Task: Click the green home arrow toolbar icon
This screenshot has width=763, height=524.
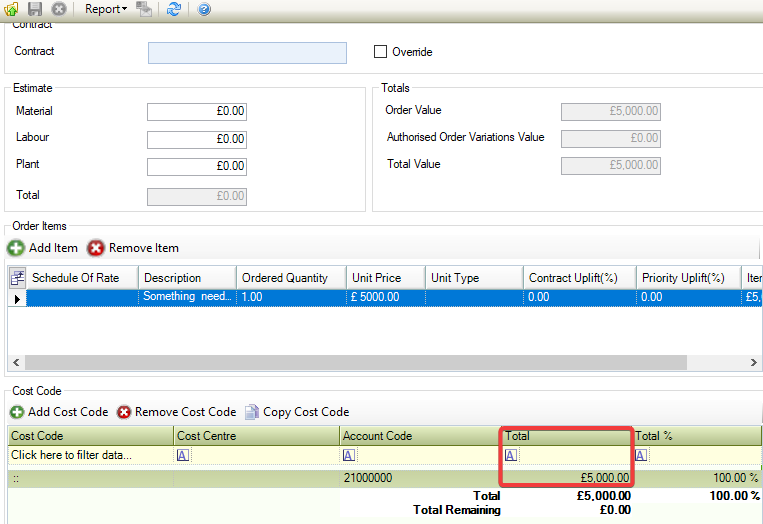Action: click(12, 9)
